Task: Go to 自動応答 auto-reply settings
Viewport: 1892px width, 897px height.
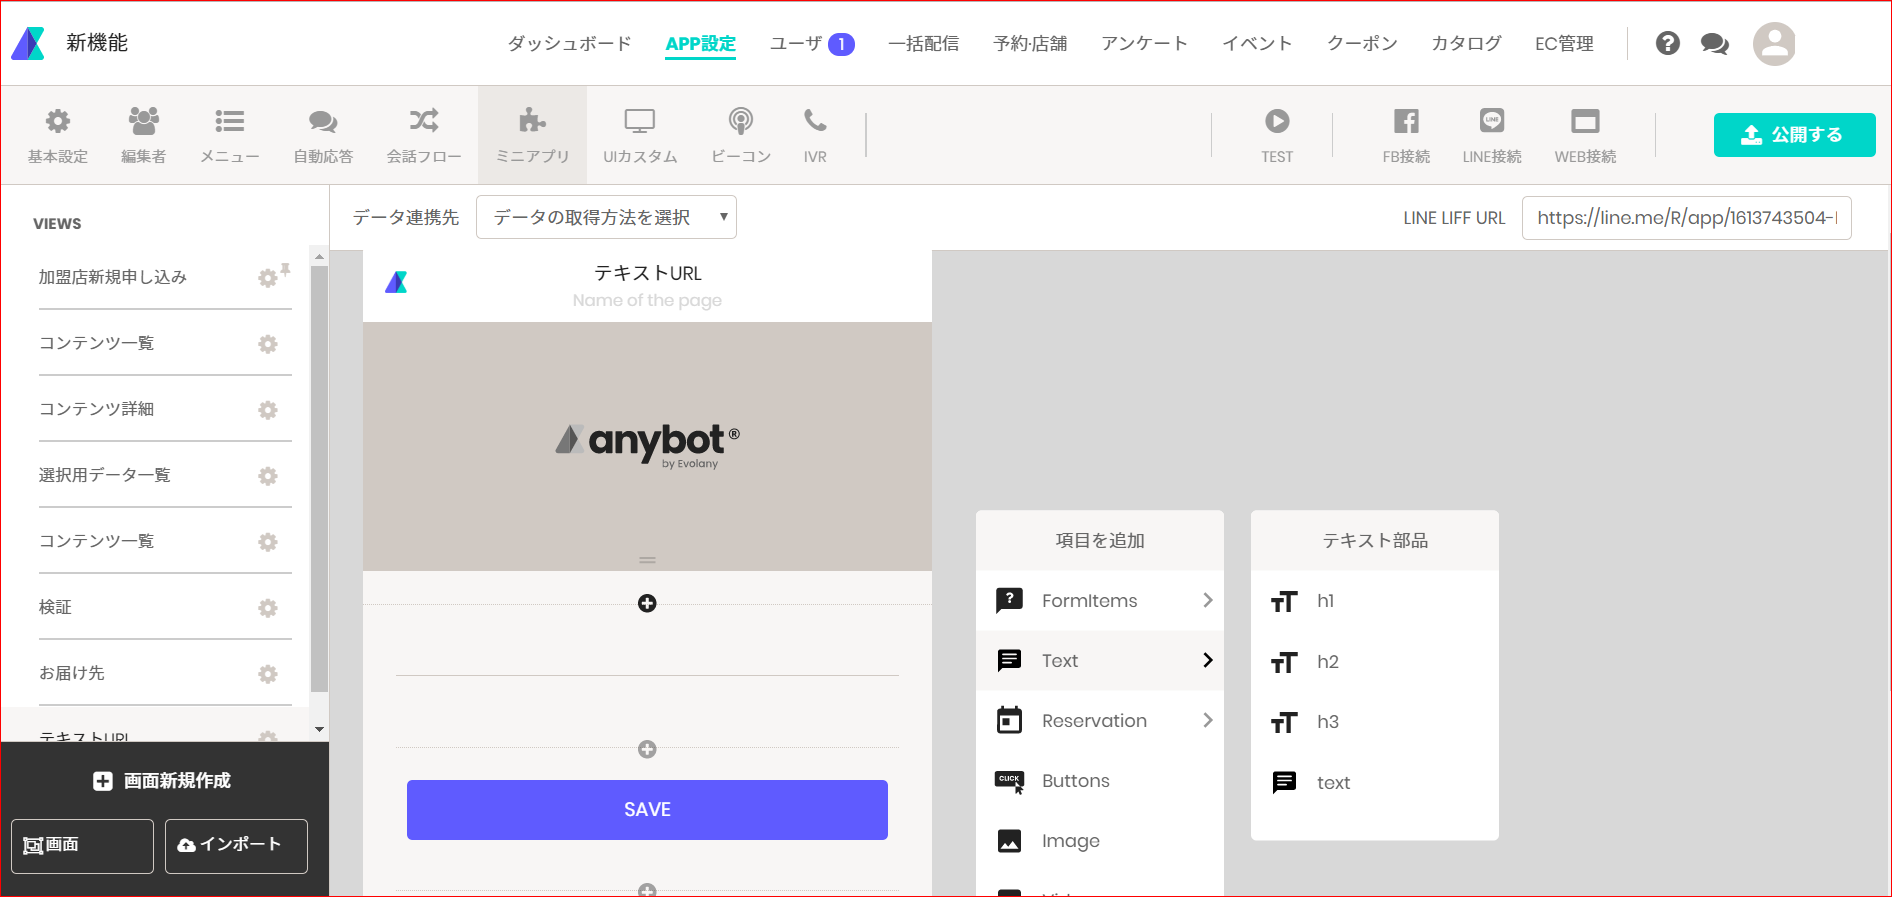Action: click(323, 135)
